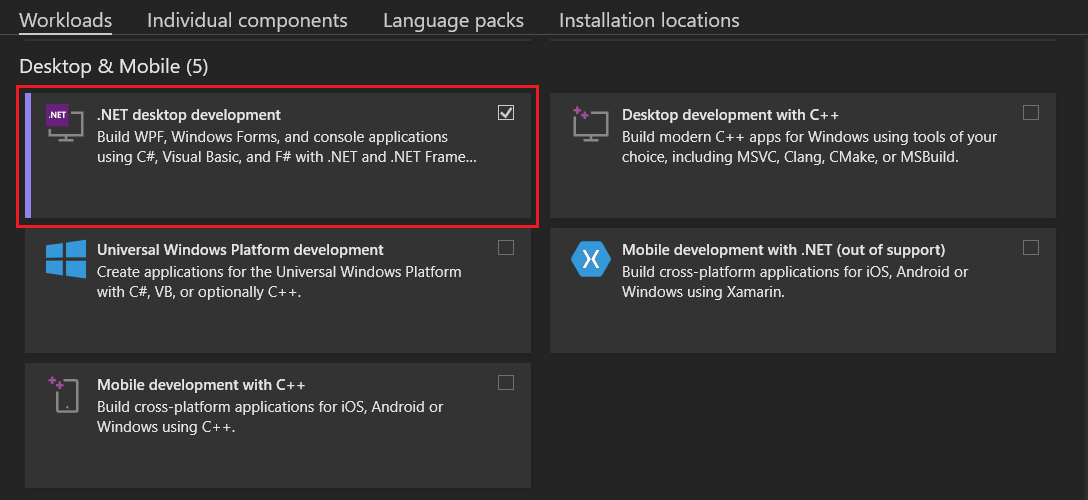Click the ".NET desktop development" title text

pos(189,115)
